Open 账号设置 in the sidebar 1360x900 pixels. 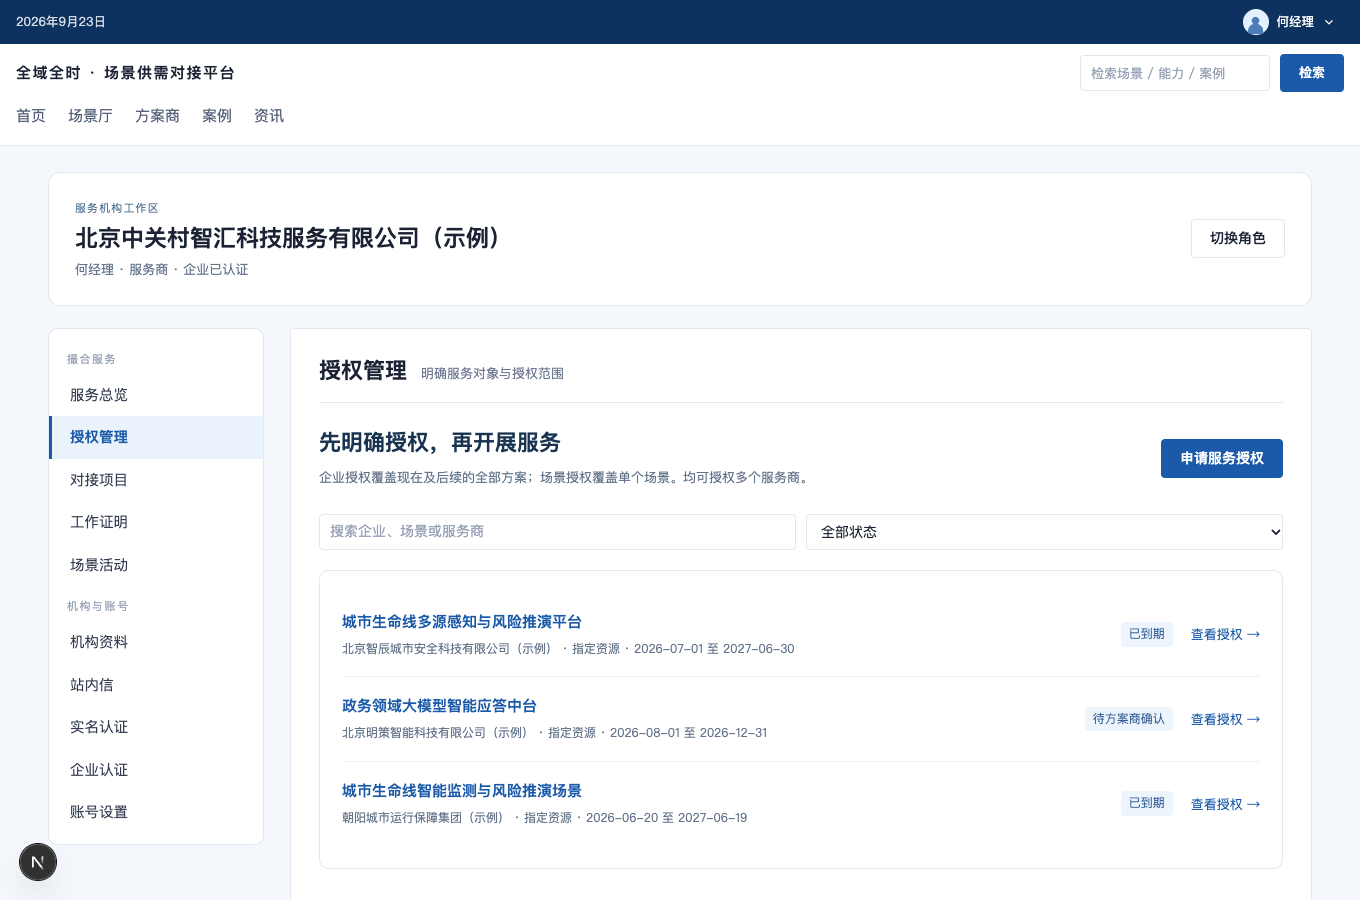156,812
